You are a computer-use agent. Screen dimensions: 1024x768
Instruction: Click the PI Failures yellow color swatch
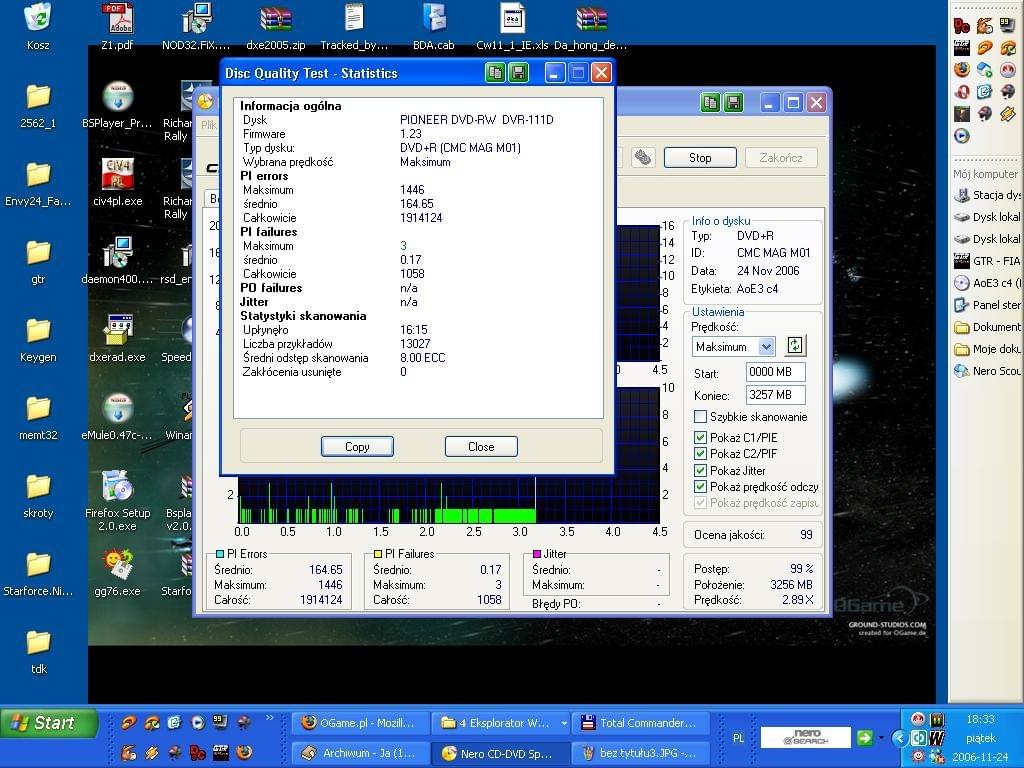tap(377, 554)
